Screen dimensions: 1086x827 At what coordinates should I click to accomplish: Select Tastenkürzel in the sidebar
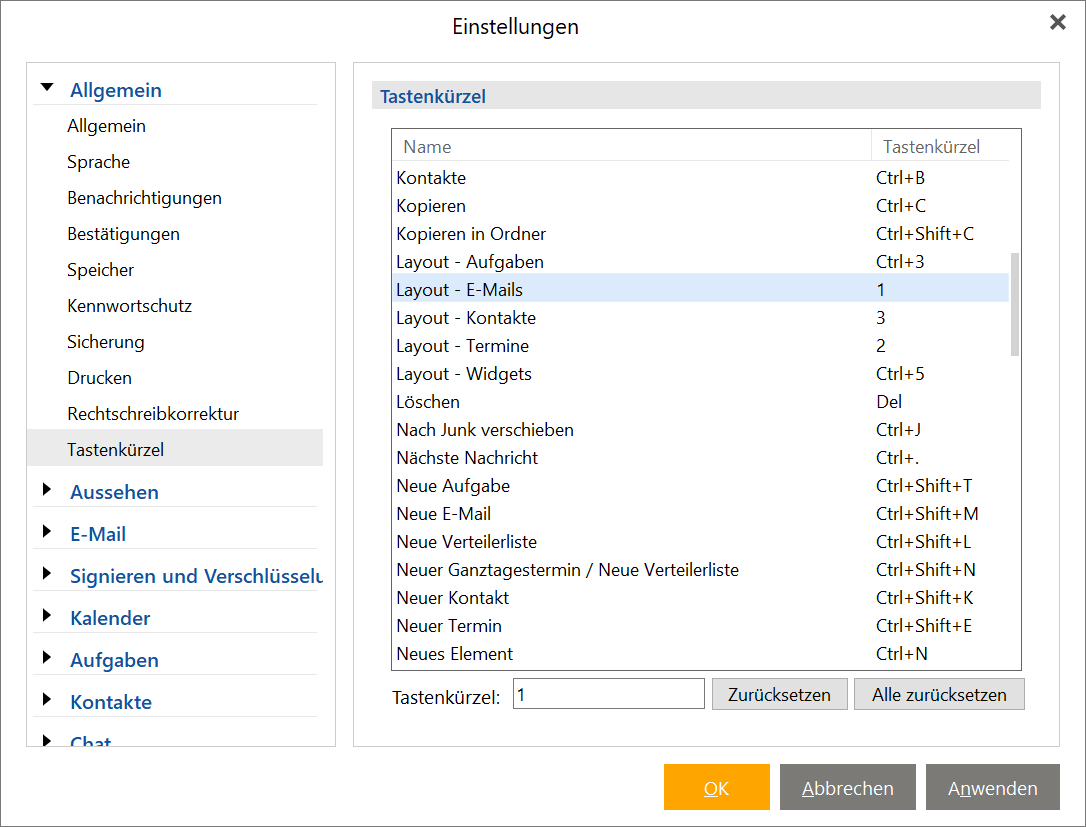click(175, 448)
